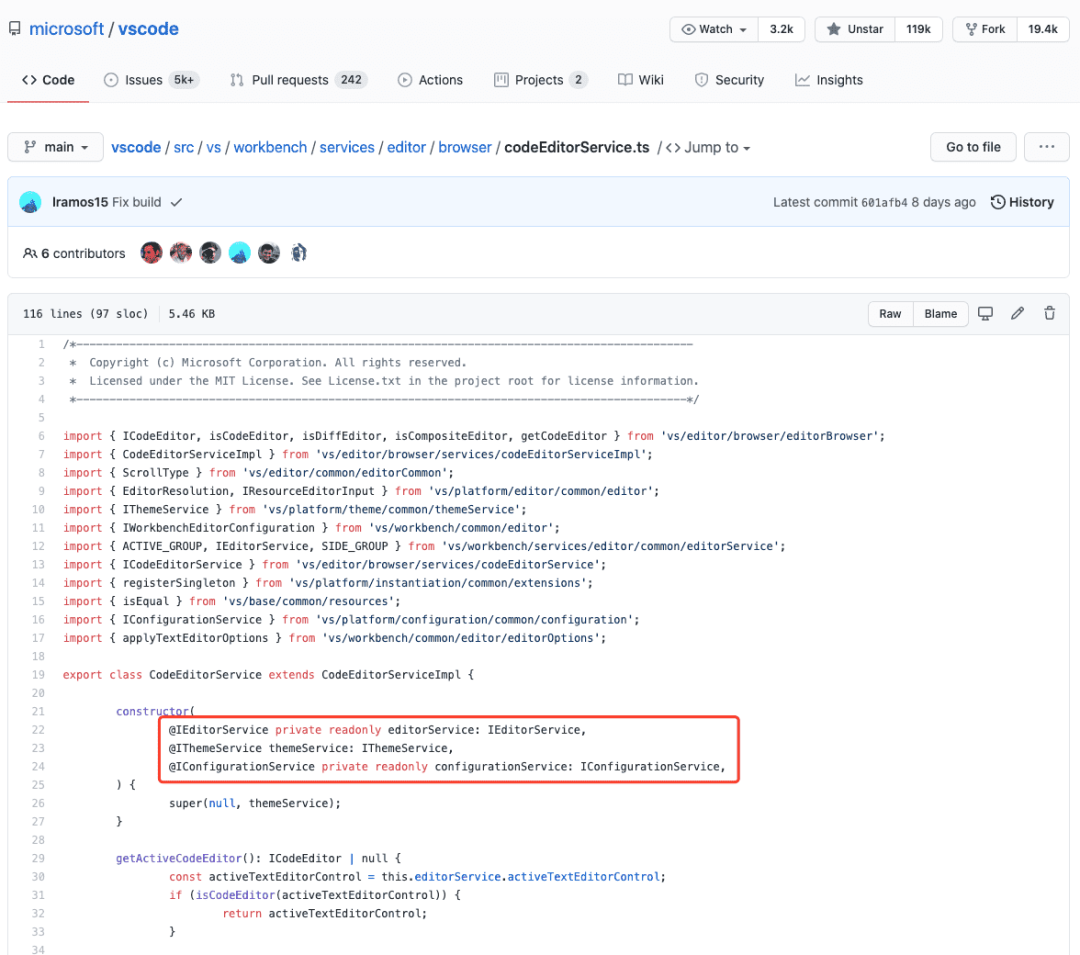Click the first contributor avatar
Image resolution: width=1080 pixels, height=955 pixels.
coord(151,253)
